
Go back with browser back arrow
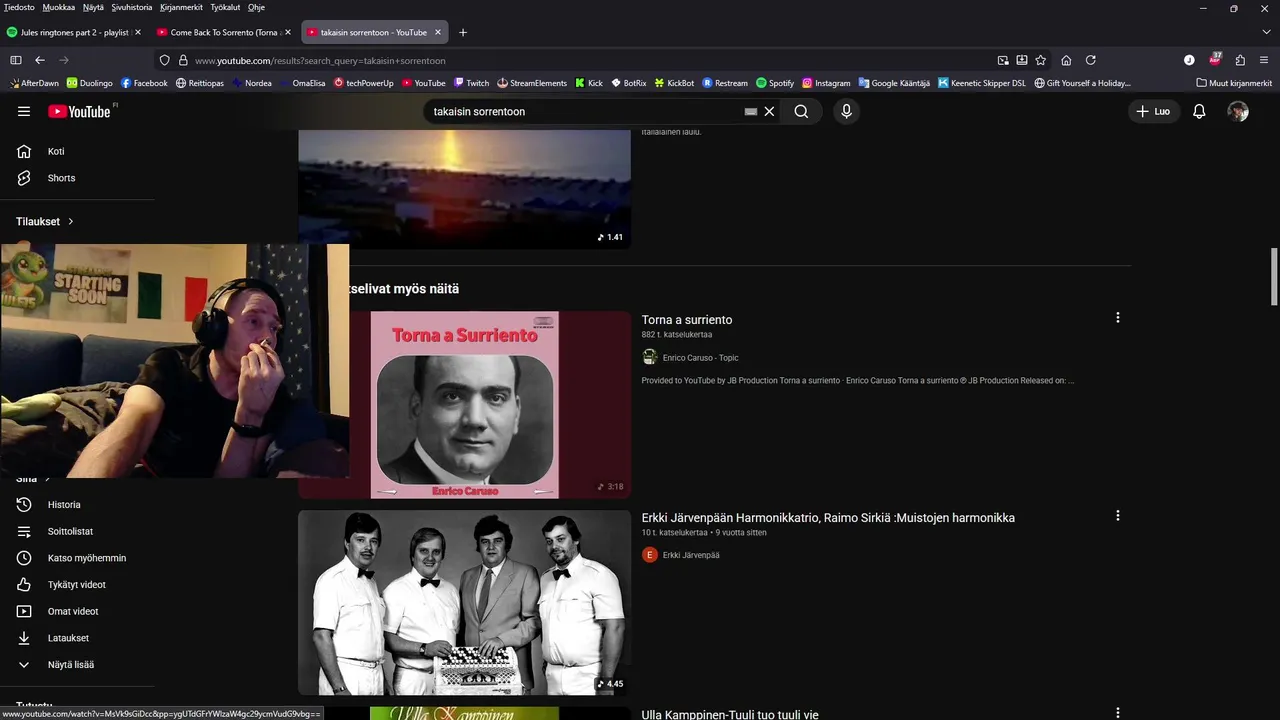point(40,60)
